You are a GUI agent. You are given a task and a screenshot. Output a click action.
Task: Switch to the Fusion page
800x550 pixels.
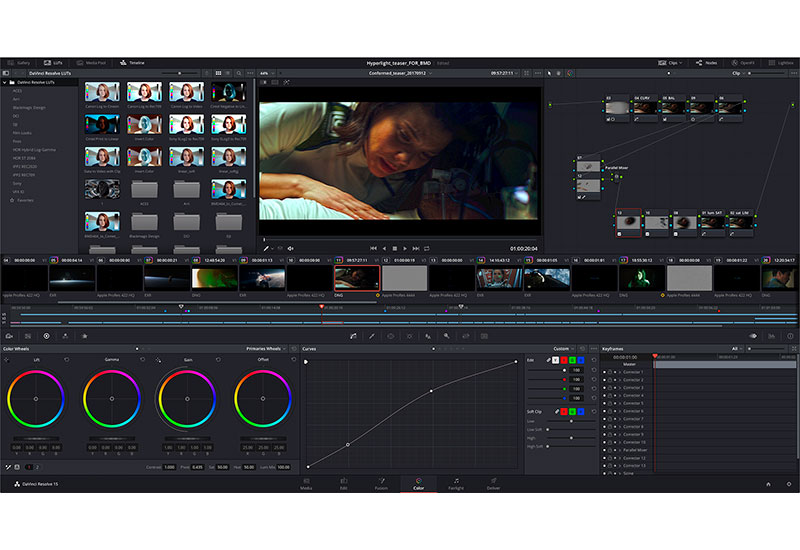381,484
